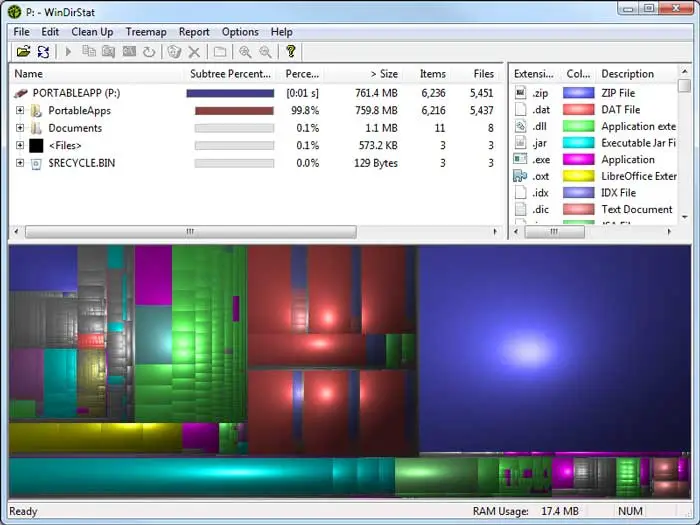The image size is (700, 525).
Task: Expand the $RECYCLE.BIN tree node
Action: pyautogui.click(x=20, y=163)
